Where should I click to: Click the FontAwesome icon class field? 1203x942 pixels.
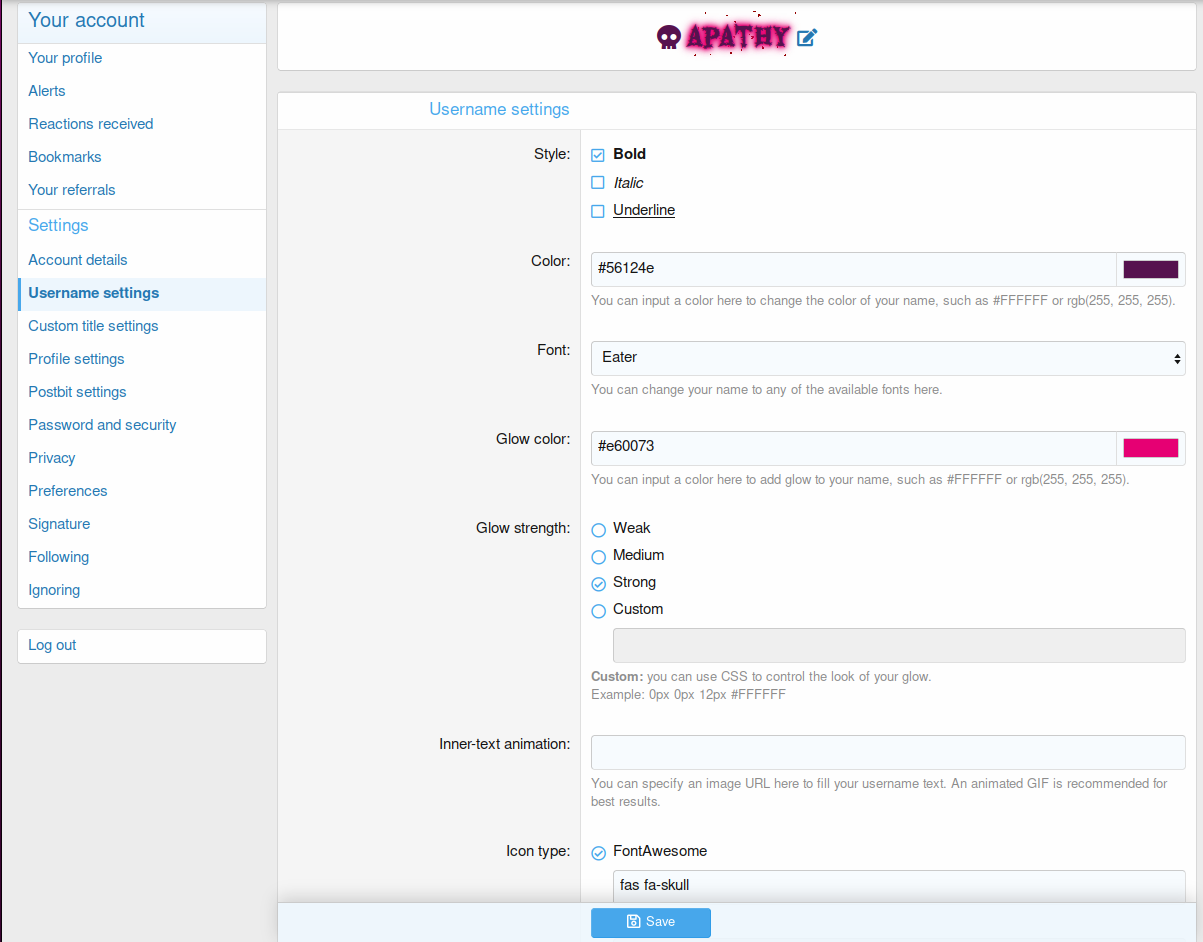click(x=897, y=885)
